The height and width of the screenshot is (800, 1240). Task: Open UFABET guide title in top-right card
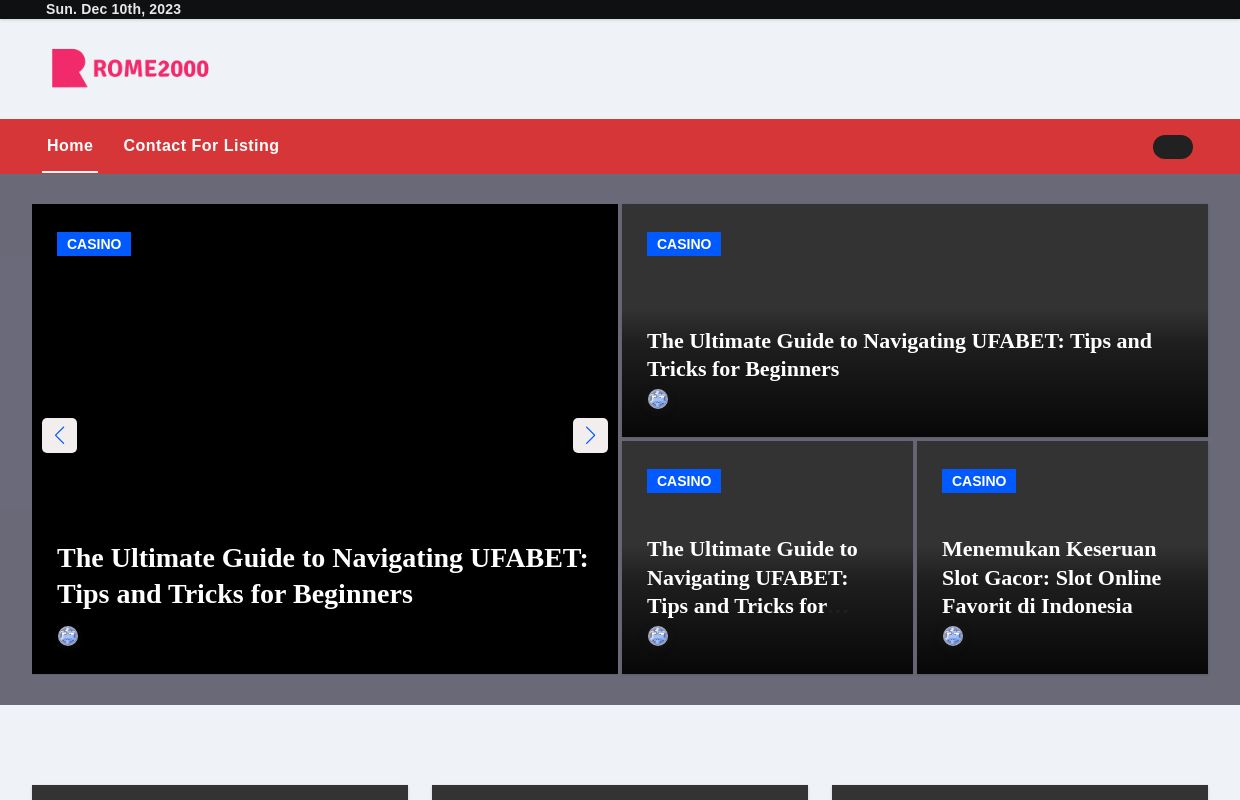click(899, 354)
